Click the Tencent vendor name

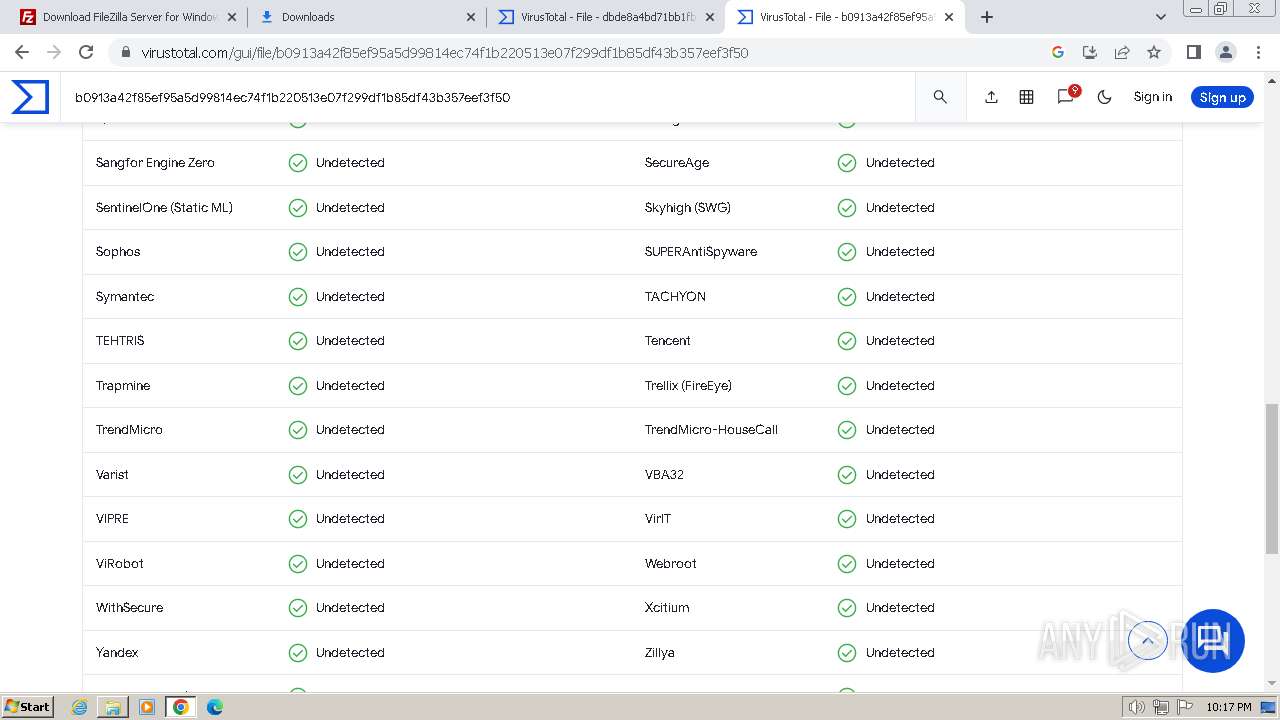(x=668, y=341)
